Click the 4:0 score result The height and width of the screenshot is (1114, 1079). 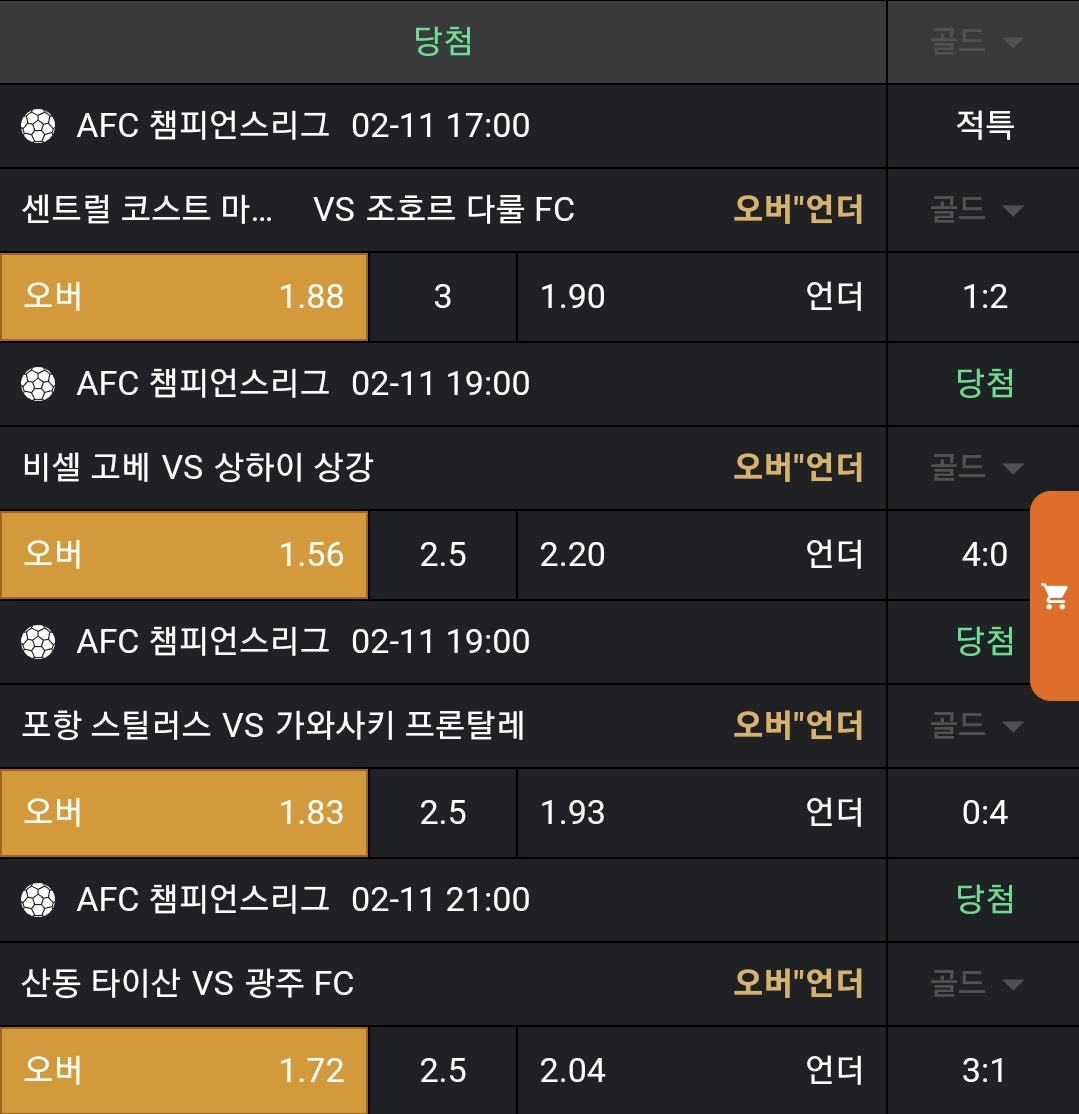click(x=984, y=555)
